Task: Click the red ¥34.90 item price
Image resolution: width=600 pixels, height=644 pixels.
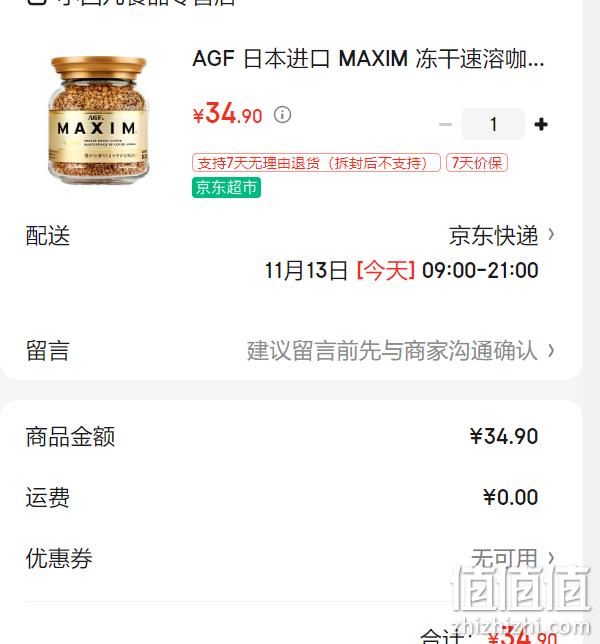Action: (227, 113)
